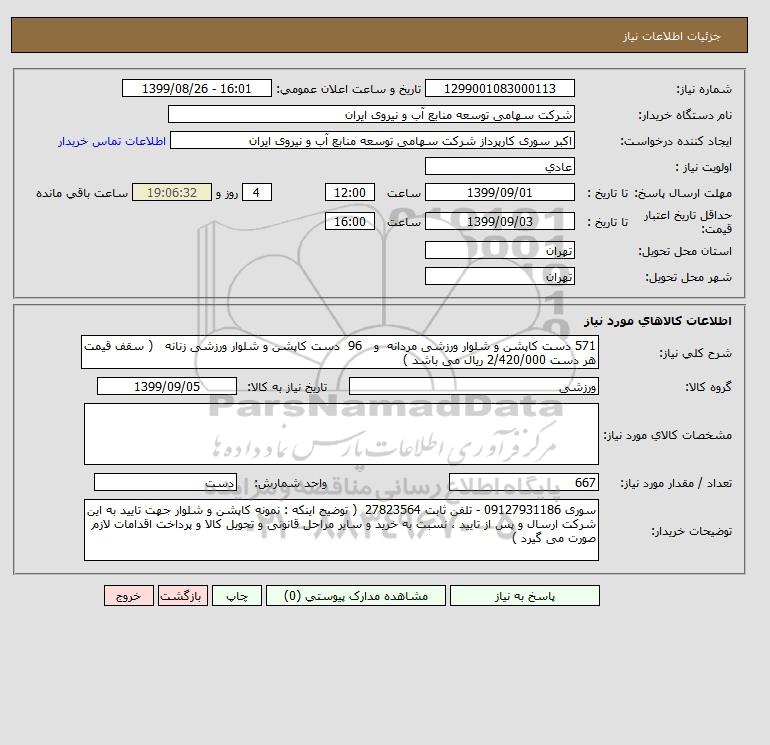The height and width of the screenshot is (745, 770).
Task: Click the 'شهر محل تحویل:' label
Action: click(688, 277)
